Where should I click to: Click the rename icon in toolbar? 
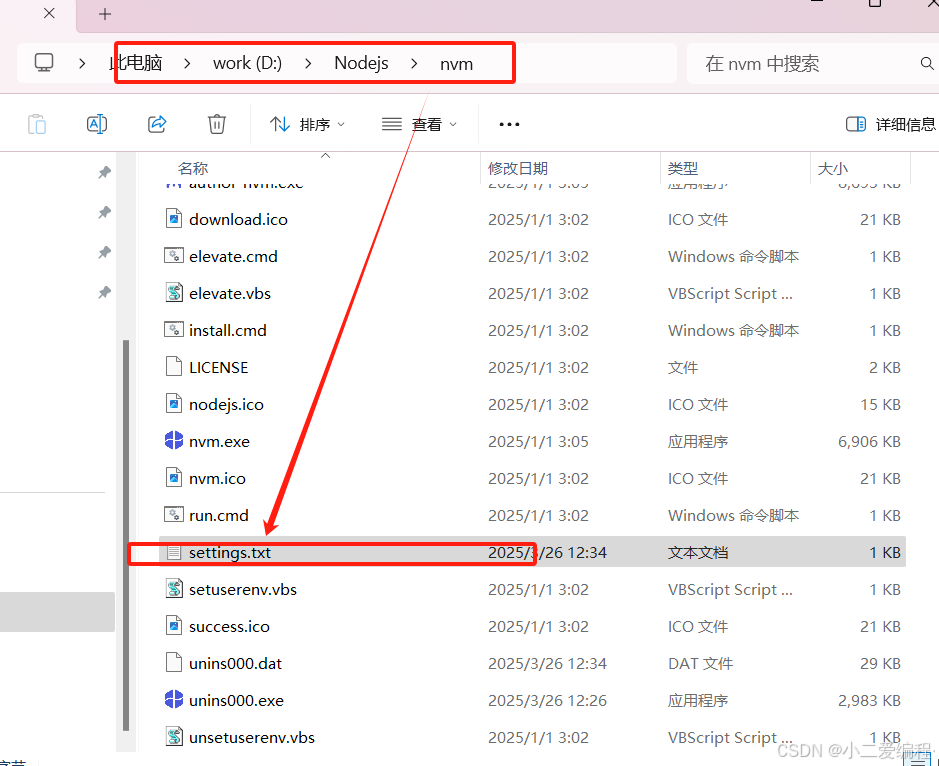click(97, 124)
